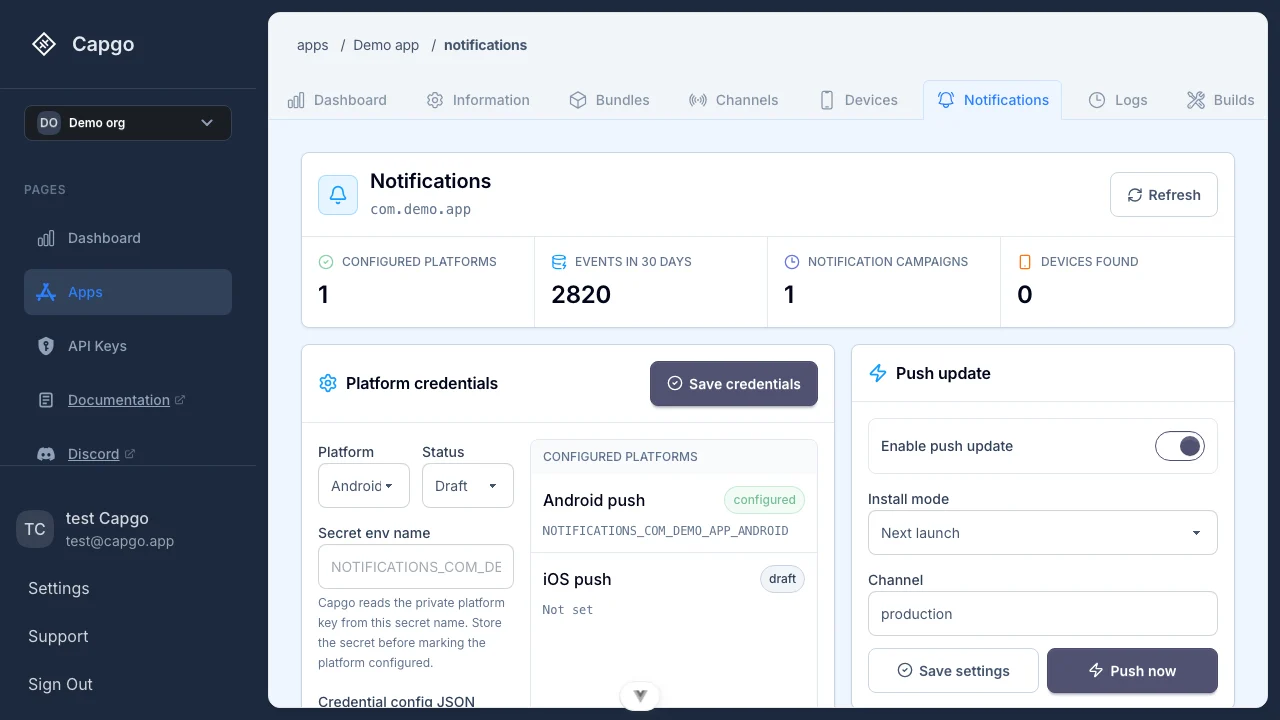Image resolution: width=1280 pixels, height=720 pixels.
Task: Switch to the Information tab
Action: point(478,100)
